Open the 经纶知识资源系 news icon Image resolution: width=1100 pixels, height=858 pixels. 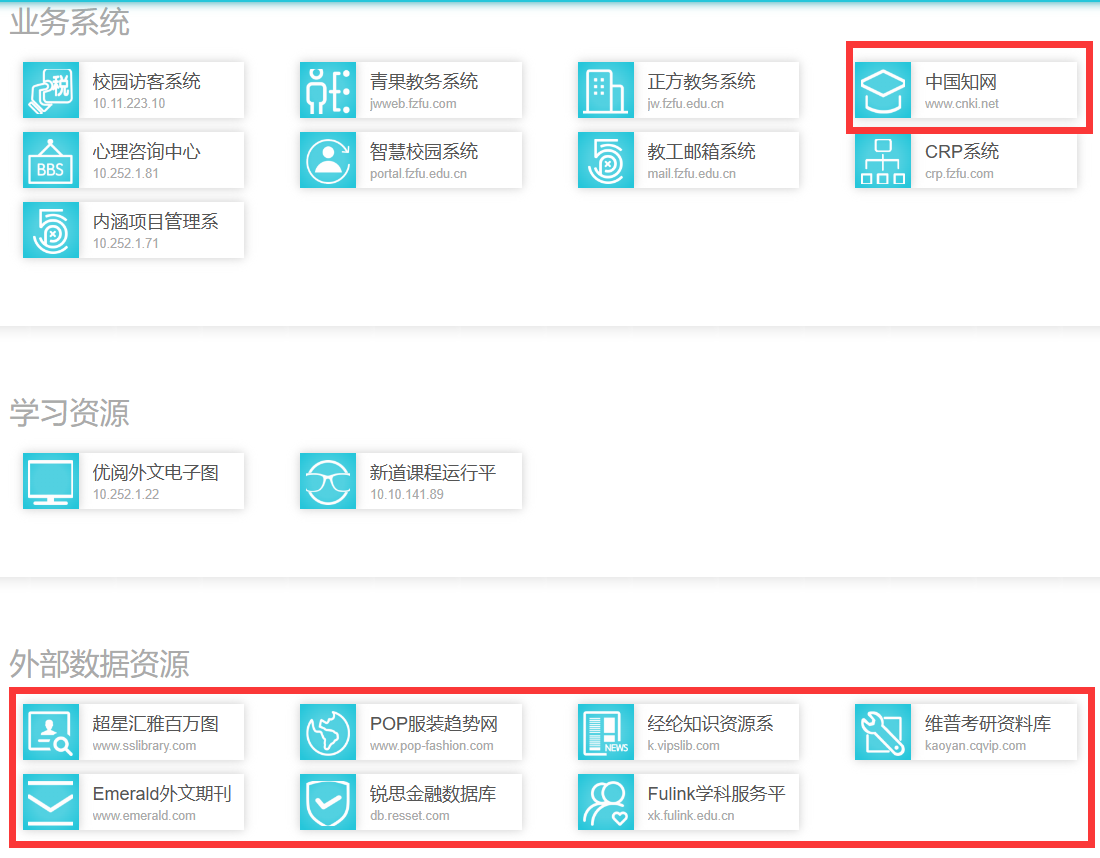[605, 732]
